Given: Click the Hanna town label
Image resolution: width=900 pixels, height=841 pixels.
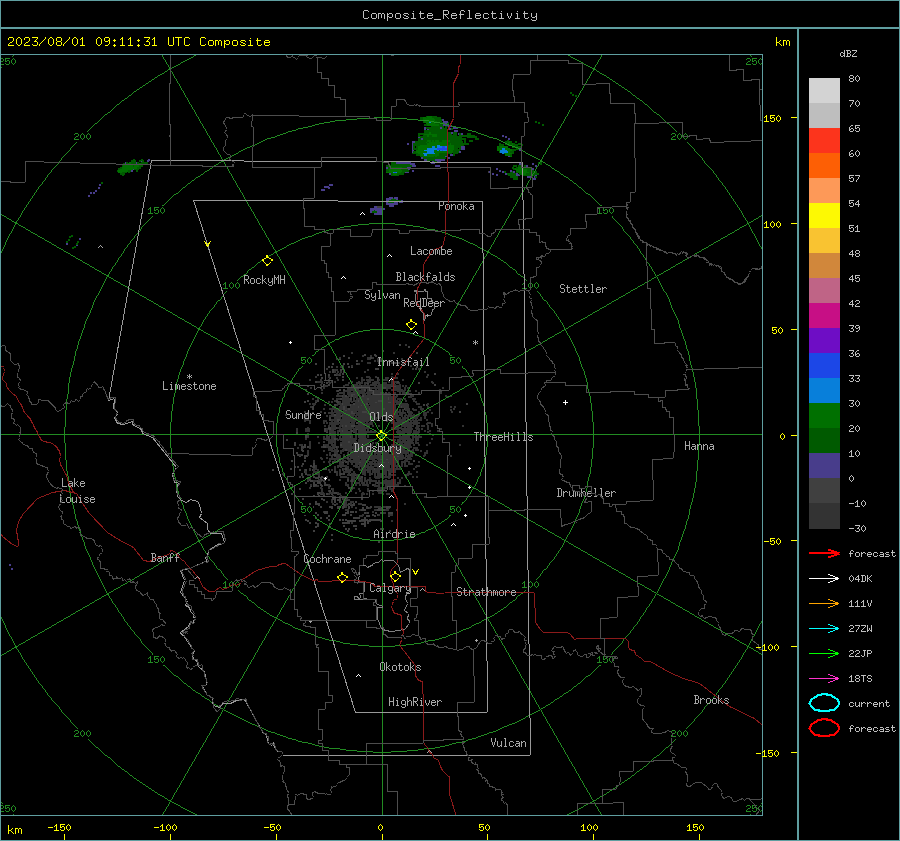Looking at the screenshot, I should 699,446.
